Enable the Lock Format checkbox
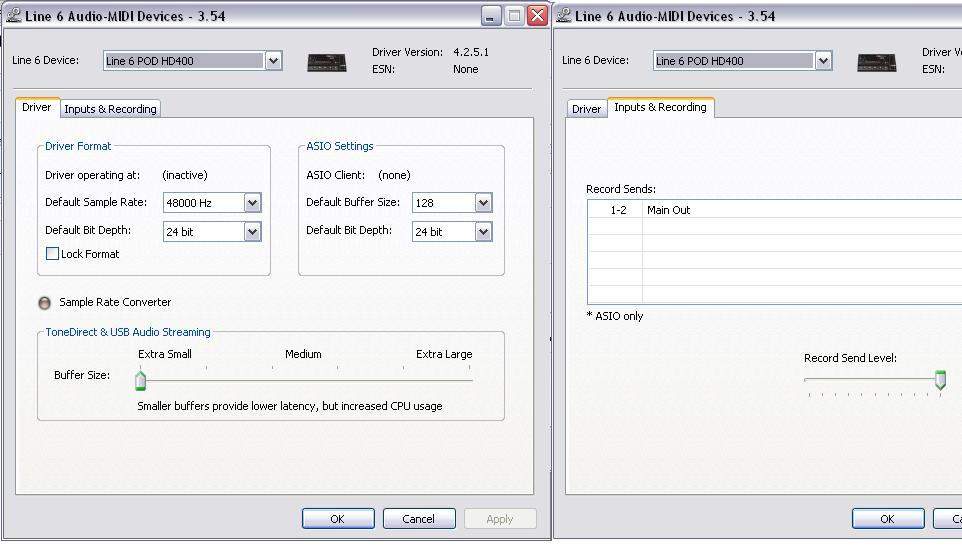Screen dimensions: 962x548 (x=53, y=254)
